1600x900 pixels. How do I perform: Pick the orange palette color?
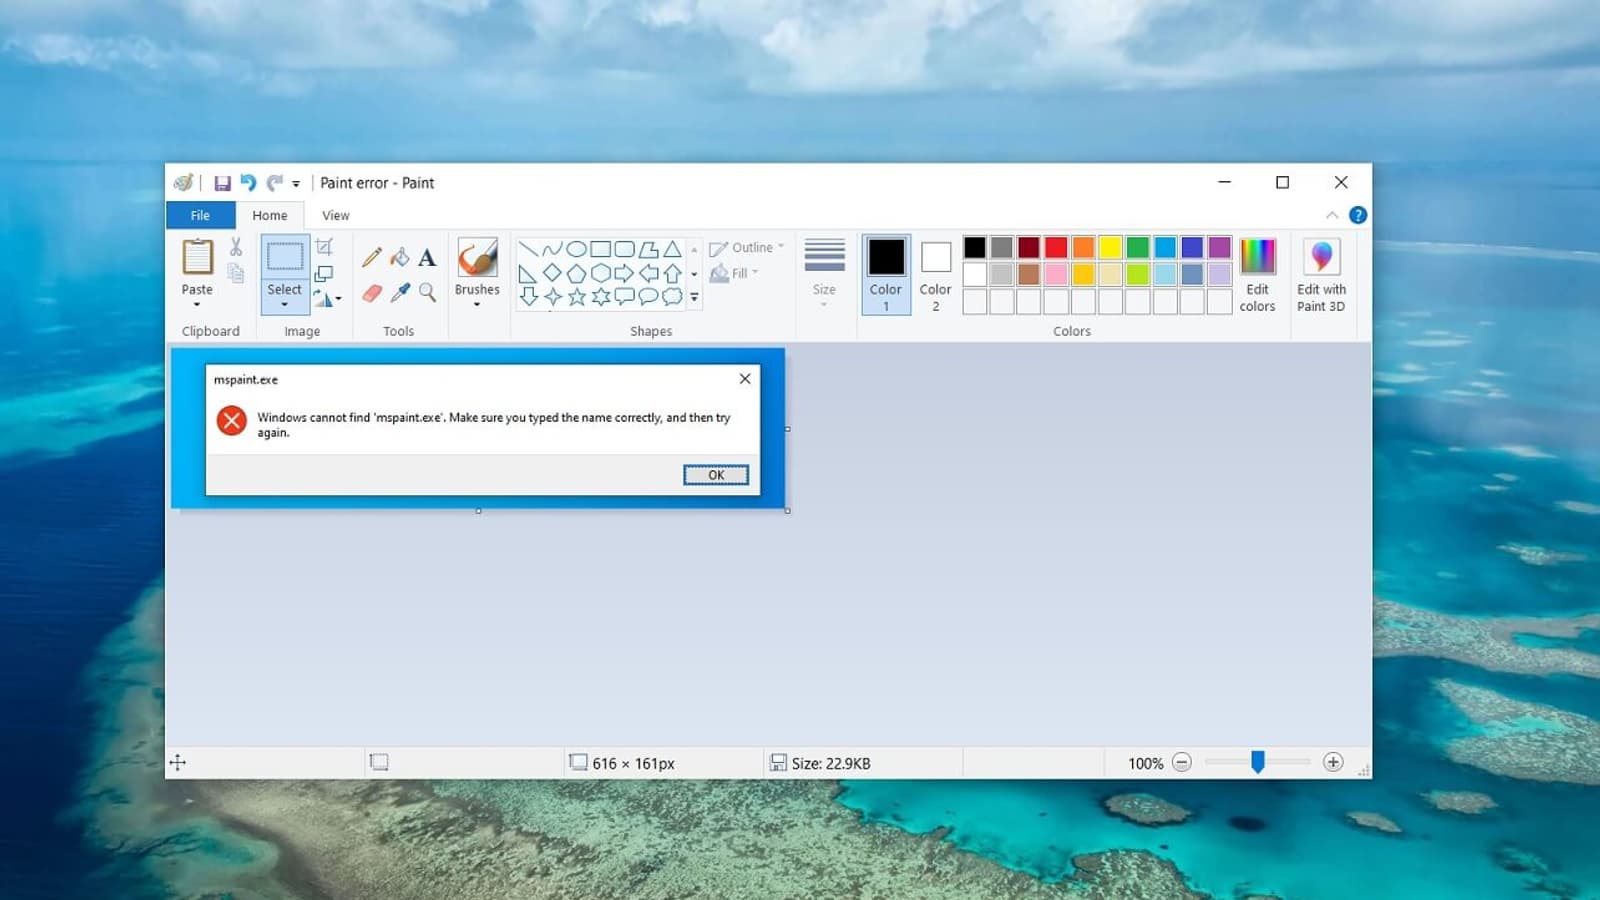coord(1083,247)
